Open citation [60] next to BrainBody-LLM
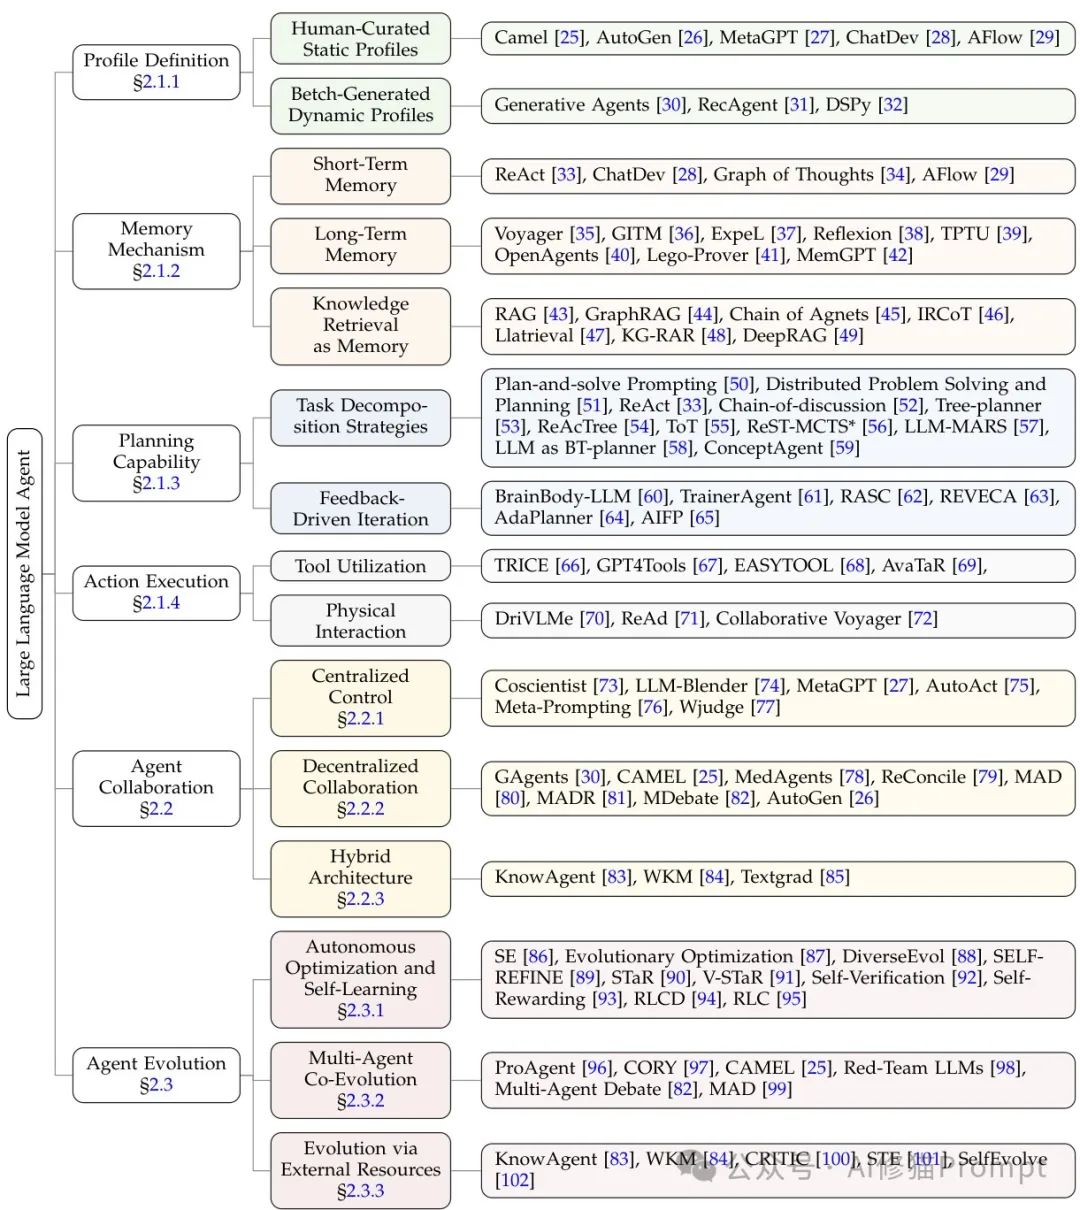The image size is (1080, 1210). pos(654,496)
